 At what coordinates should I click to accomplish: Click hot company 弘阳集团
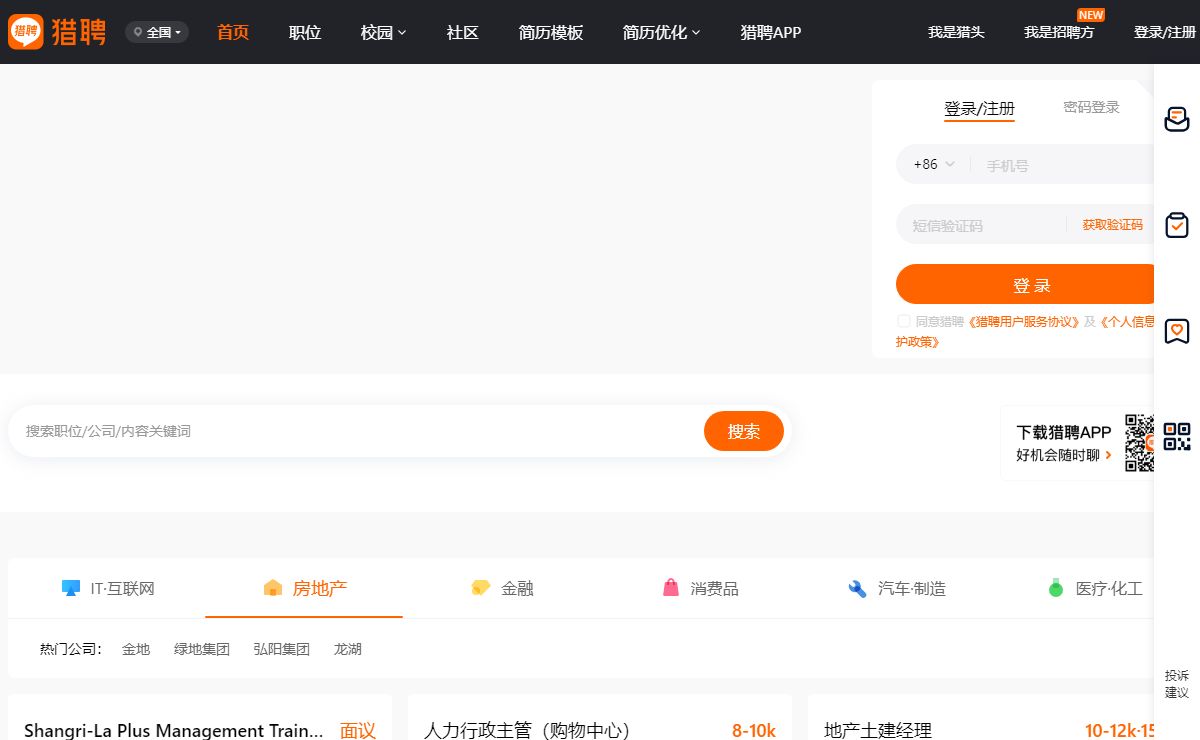click(x=282, y=649)
